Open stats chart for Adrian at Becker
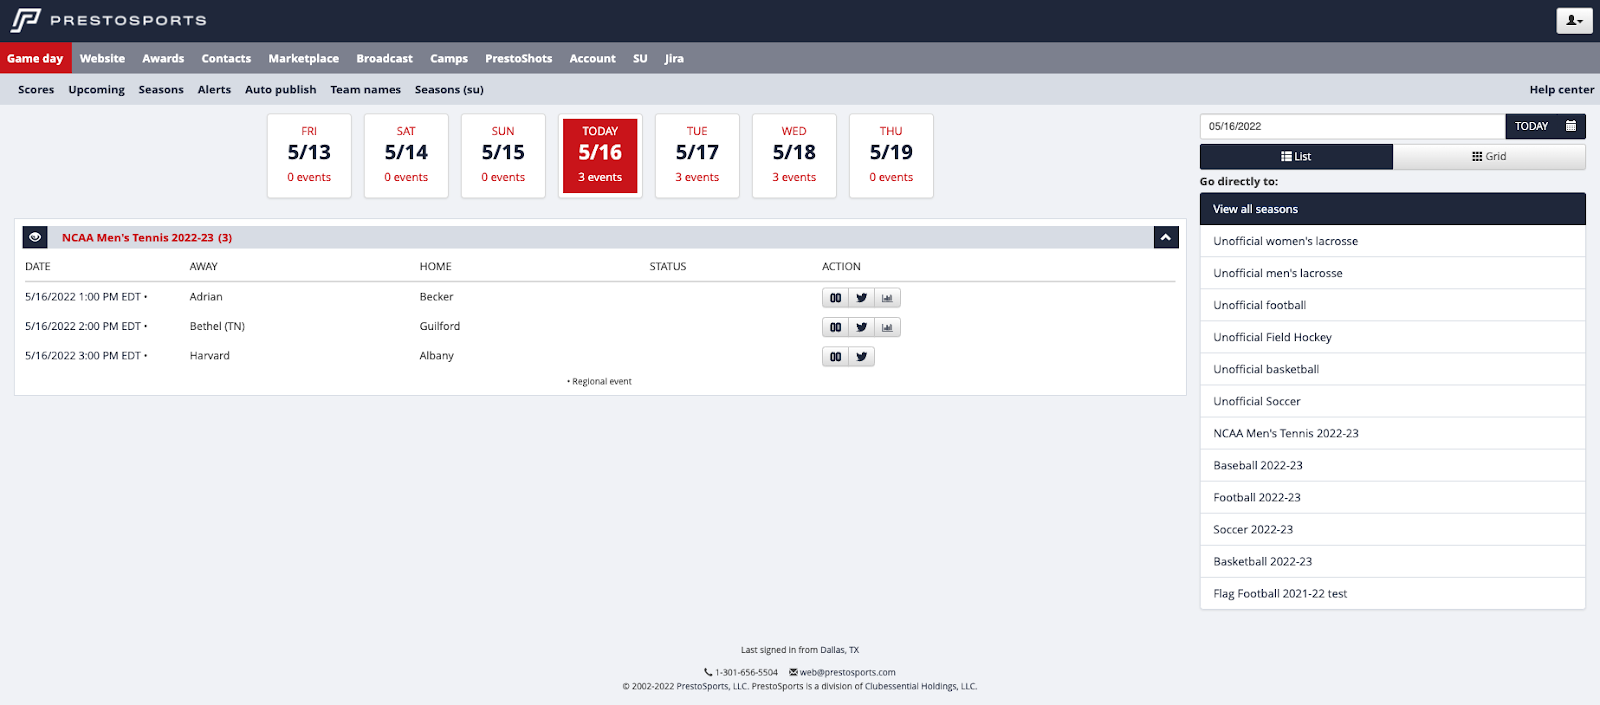The width and height of the screenshot is (1600, 705). [887, 298]
